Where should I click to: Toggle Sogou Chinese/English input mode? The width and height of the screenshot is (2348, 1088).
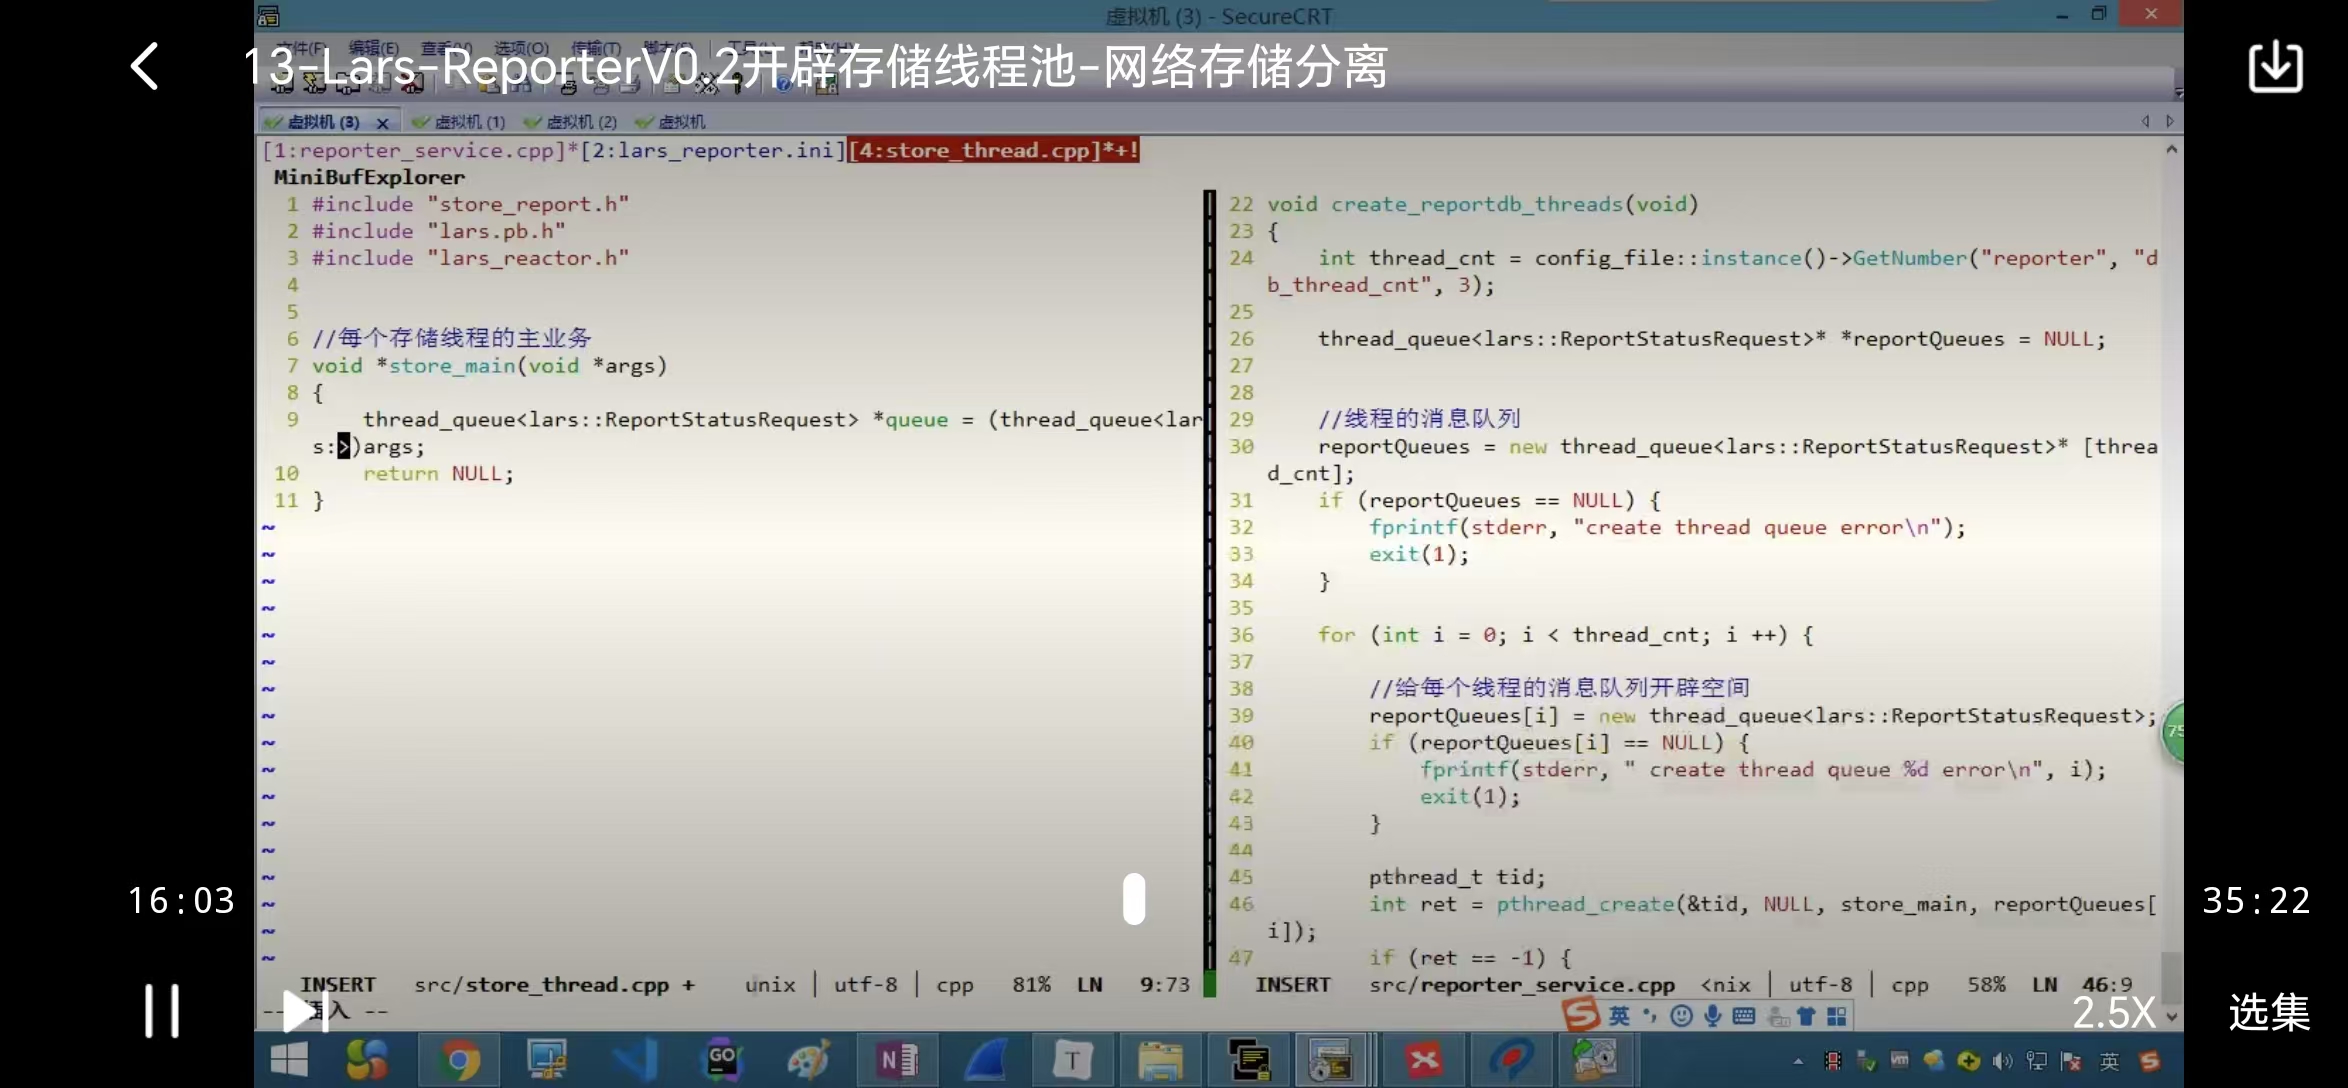(1619, 1016)
